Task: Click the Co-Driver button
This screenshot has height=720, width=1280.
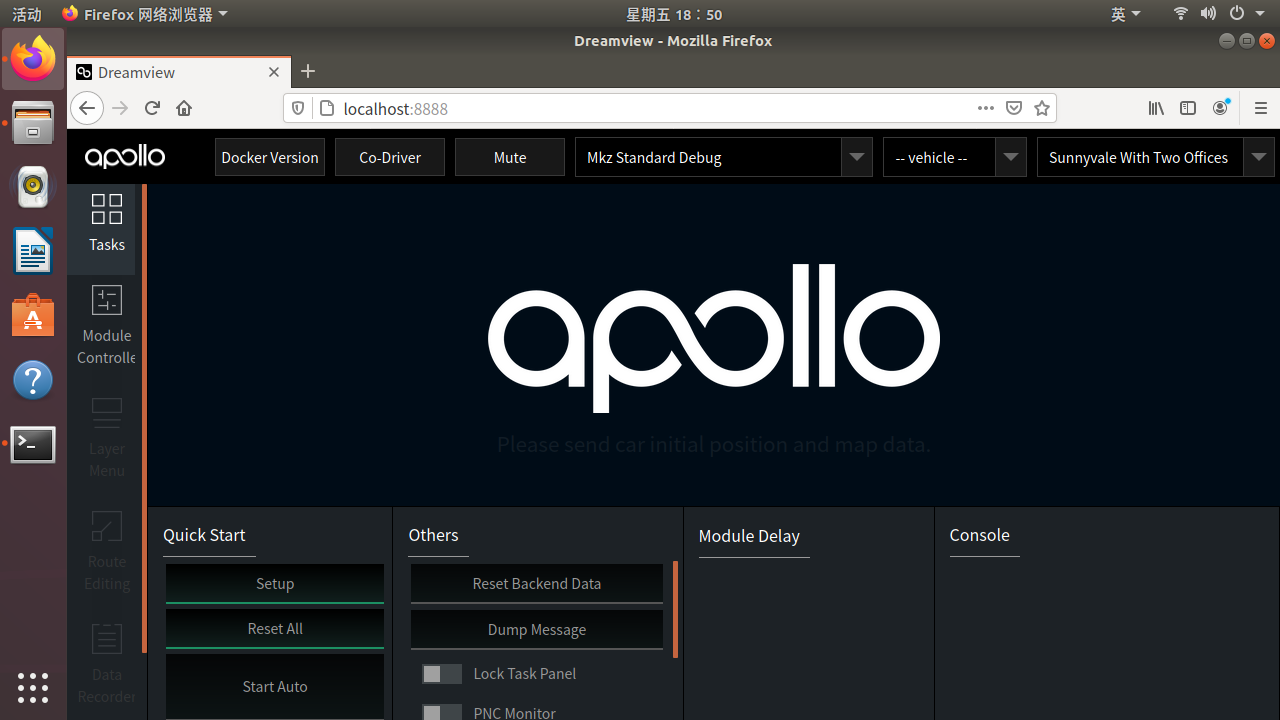Action: coord(390,157)
